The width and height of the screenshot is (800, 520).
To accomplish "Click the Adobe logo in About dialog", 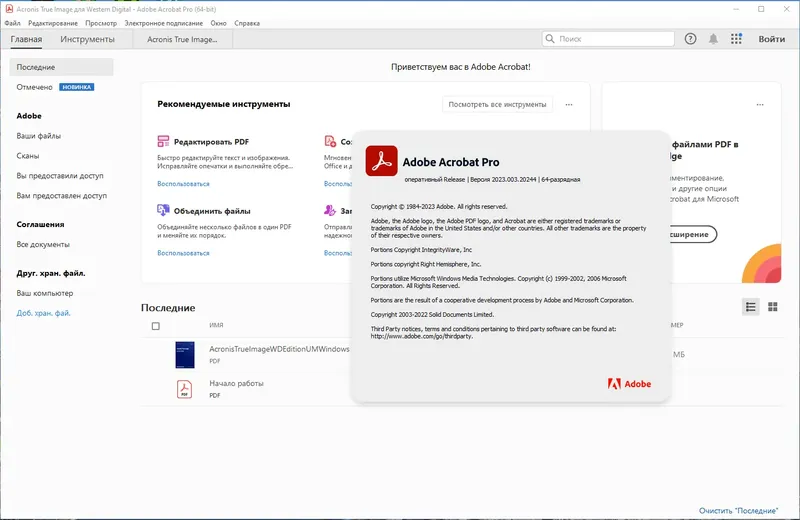I will [x=629, y=384].
